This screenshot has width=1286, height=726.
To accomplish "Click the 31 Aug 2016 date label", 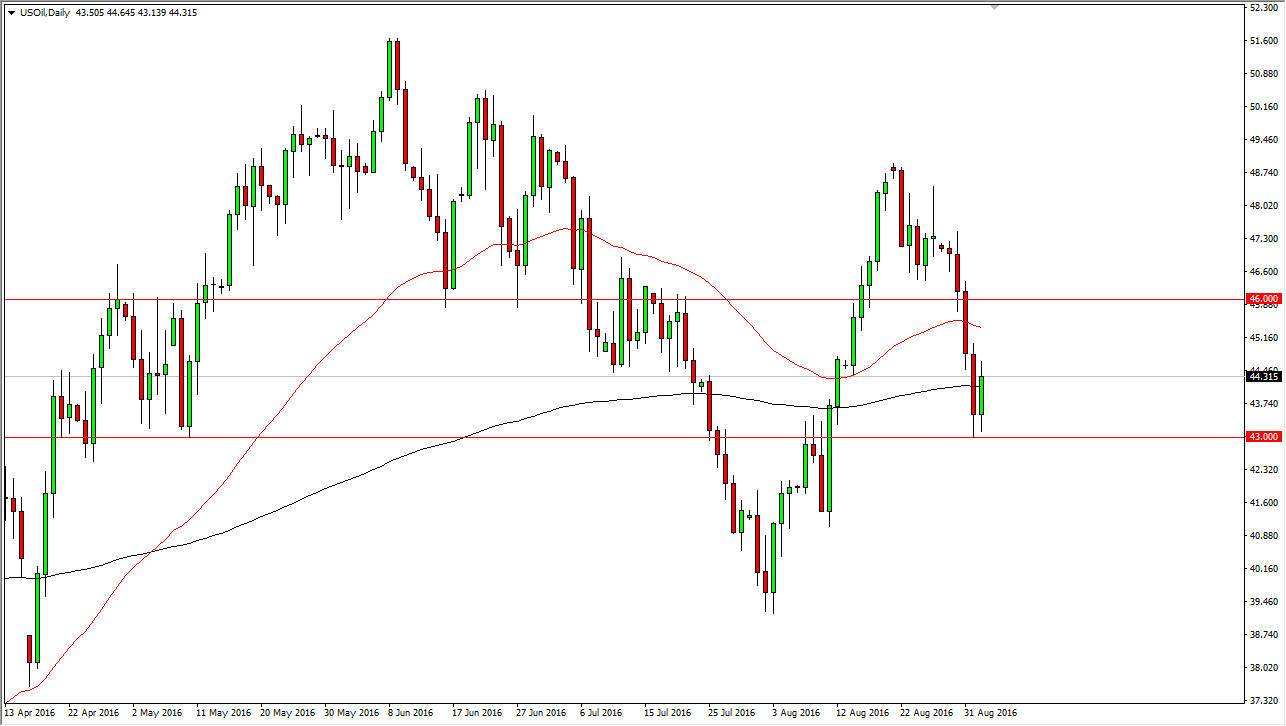I will (x=992, y=714).
